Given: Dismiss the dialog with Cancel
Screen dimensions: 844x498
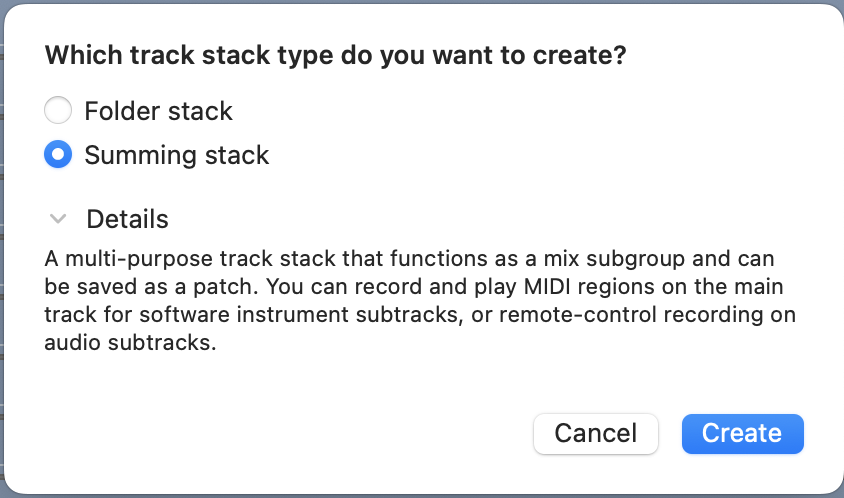Looking at the screenshot, I should (x=596, y=433).
